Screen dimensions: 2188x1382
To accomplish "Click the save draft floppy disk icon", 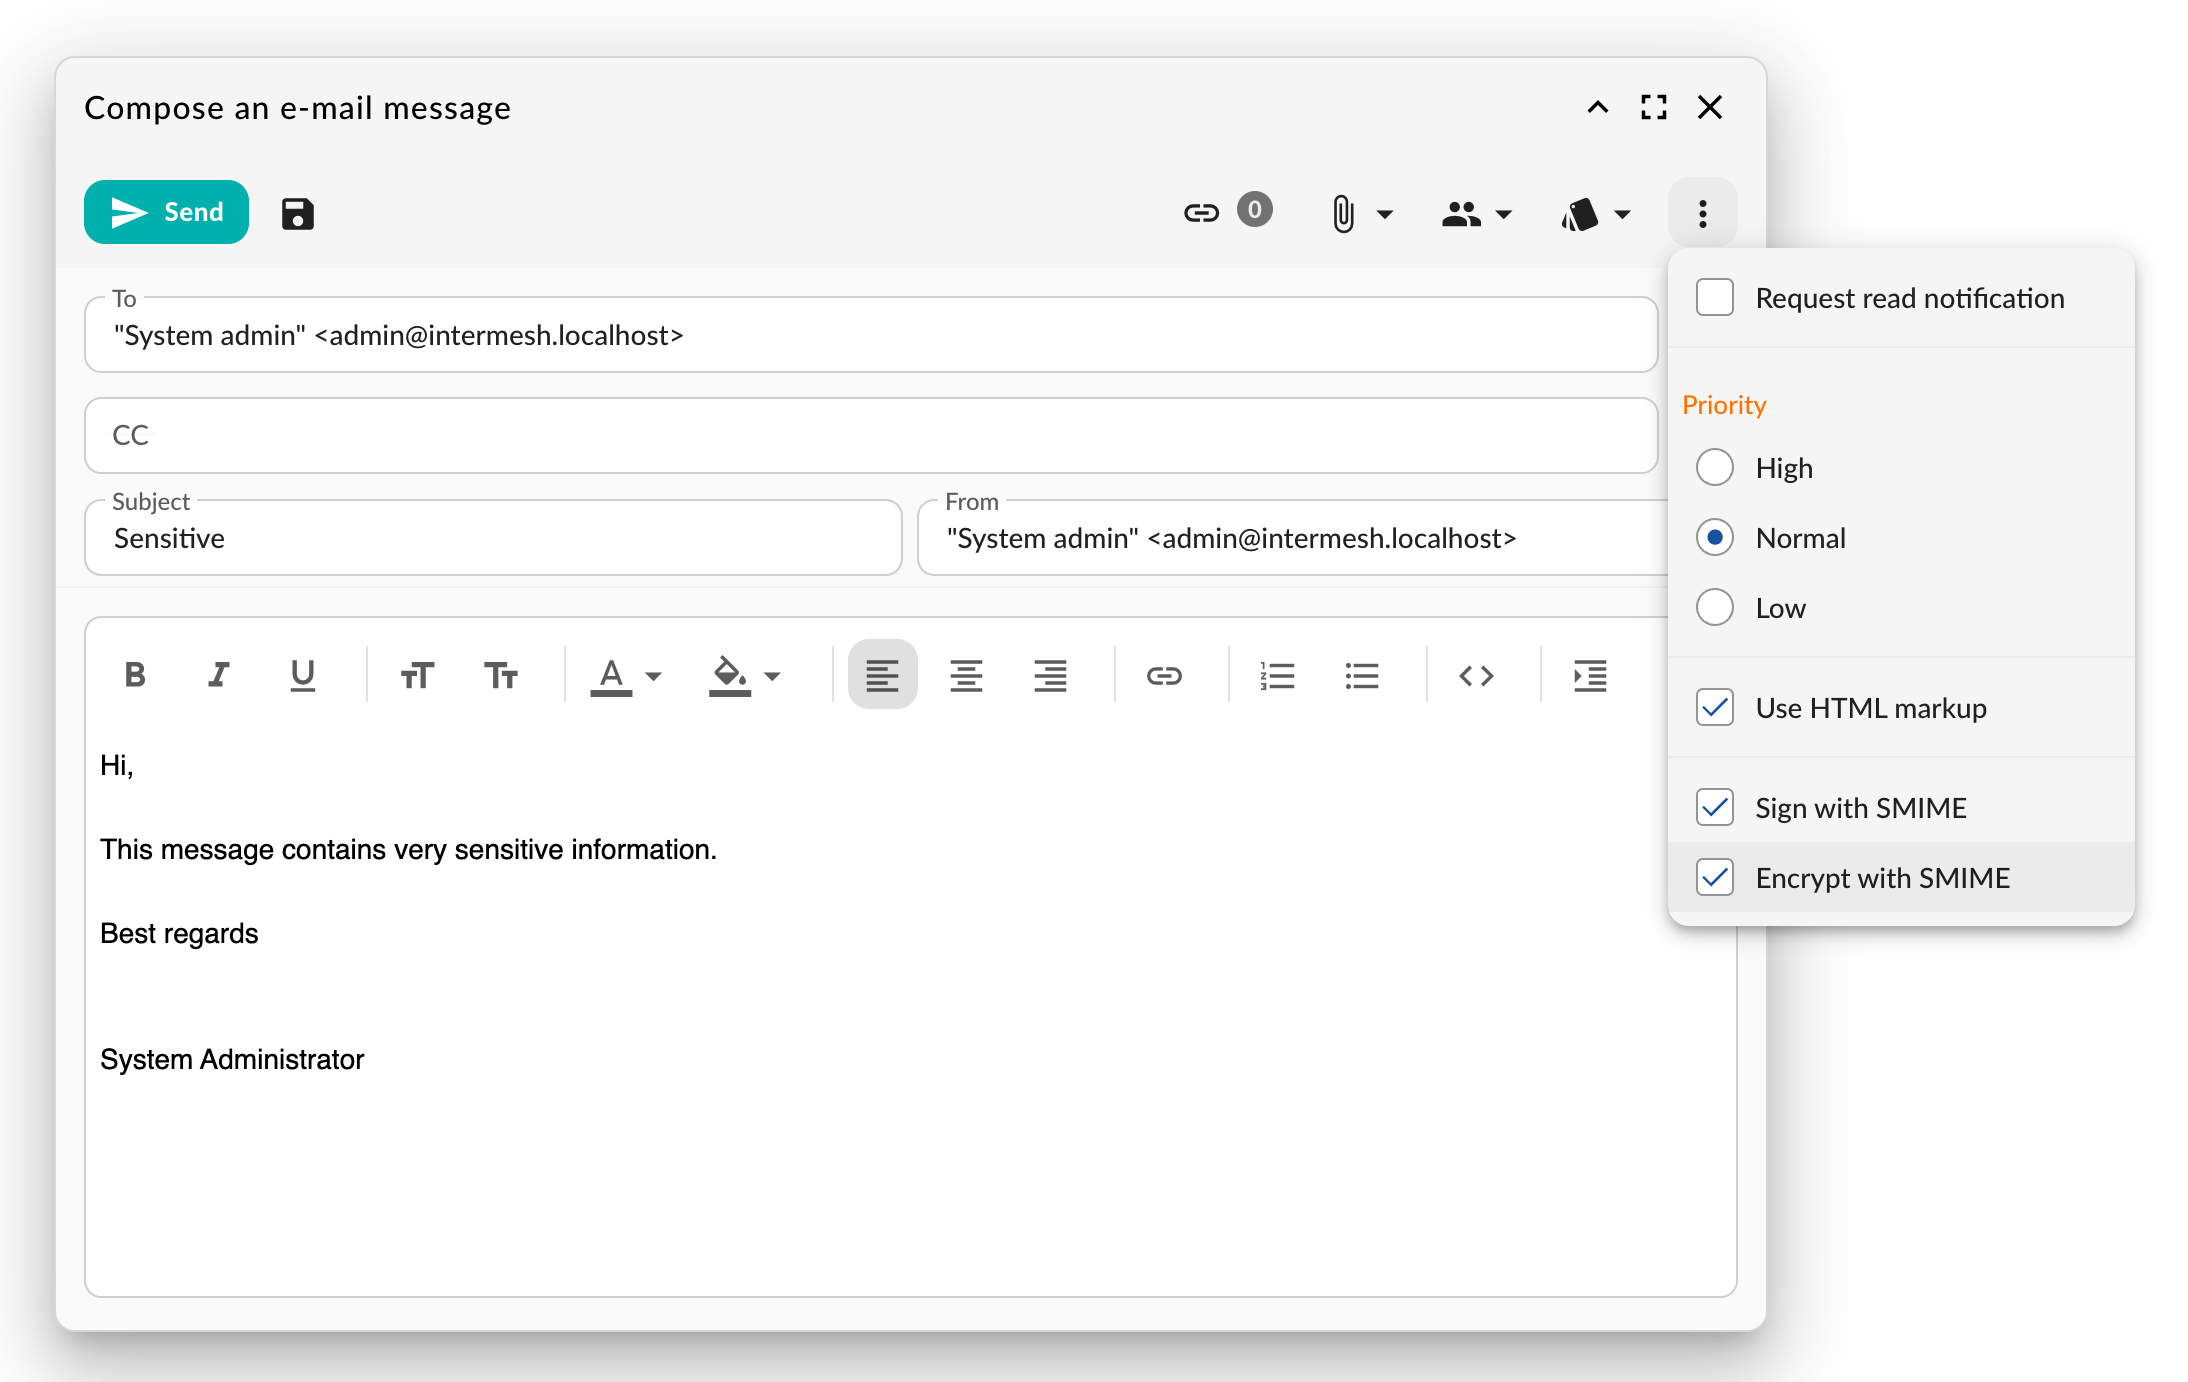I will click(x=297, y=213).
